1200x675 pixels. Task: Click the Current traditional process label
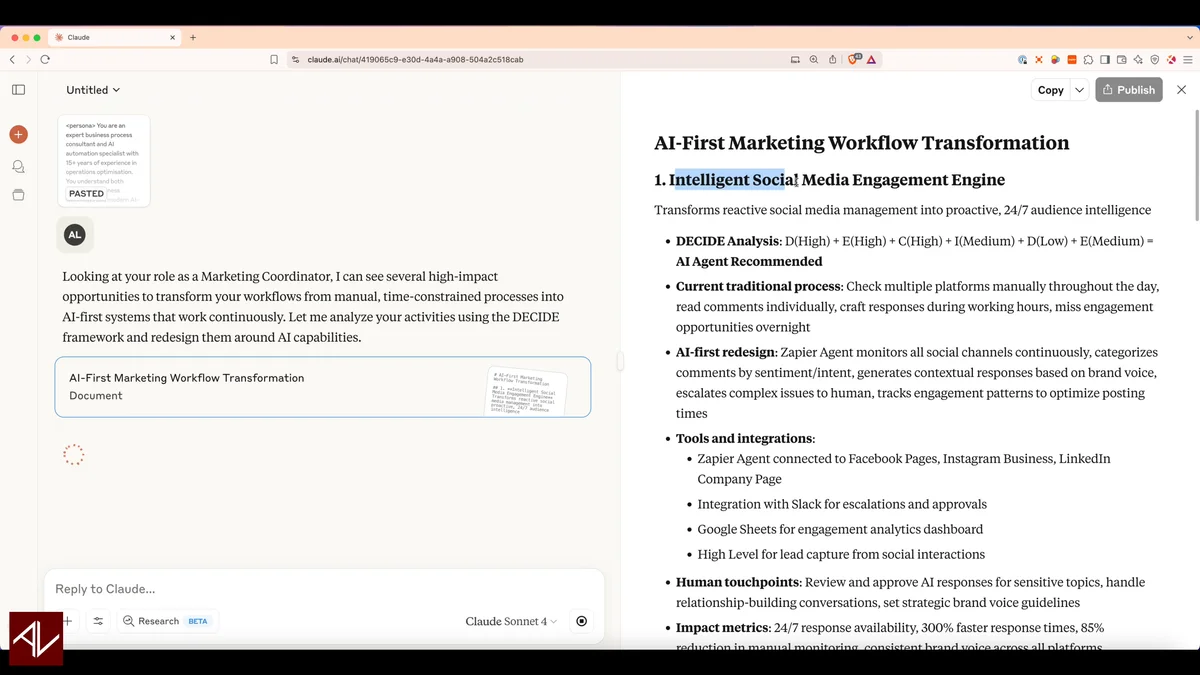758,287
